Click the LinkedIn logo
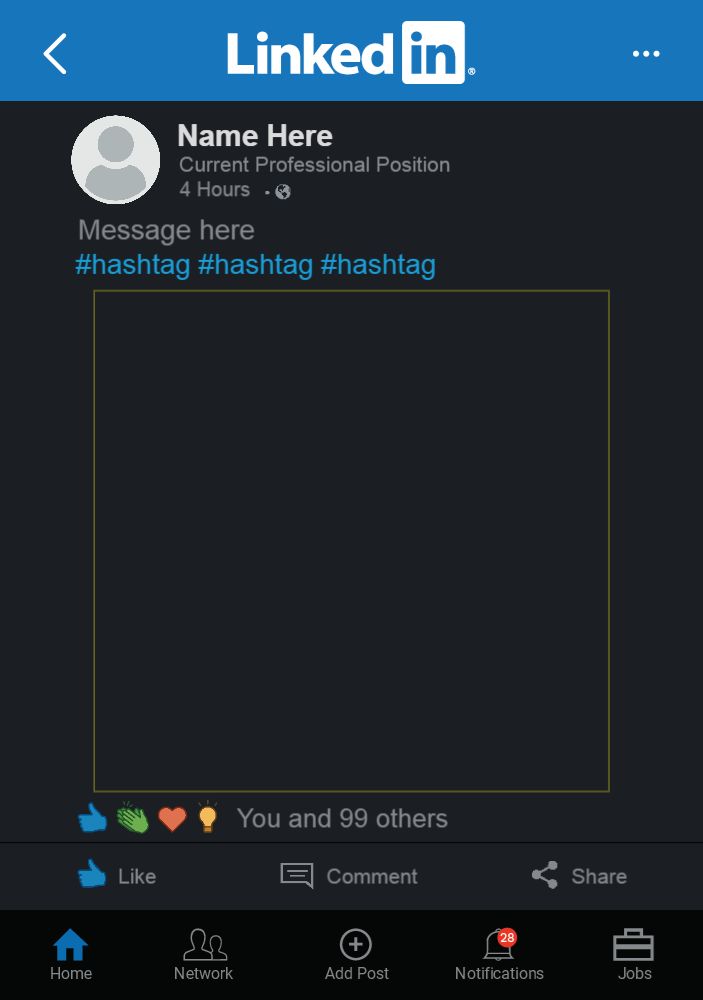 coord(350,52)
